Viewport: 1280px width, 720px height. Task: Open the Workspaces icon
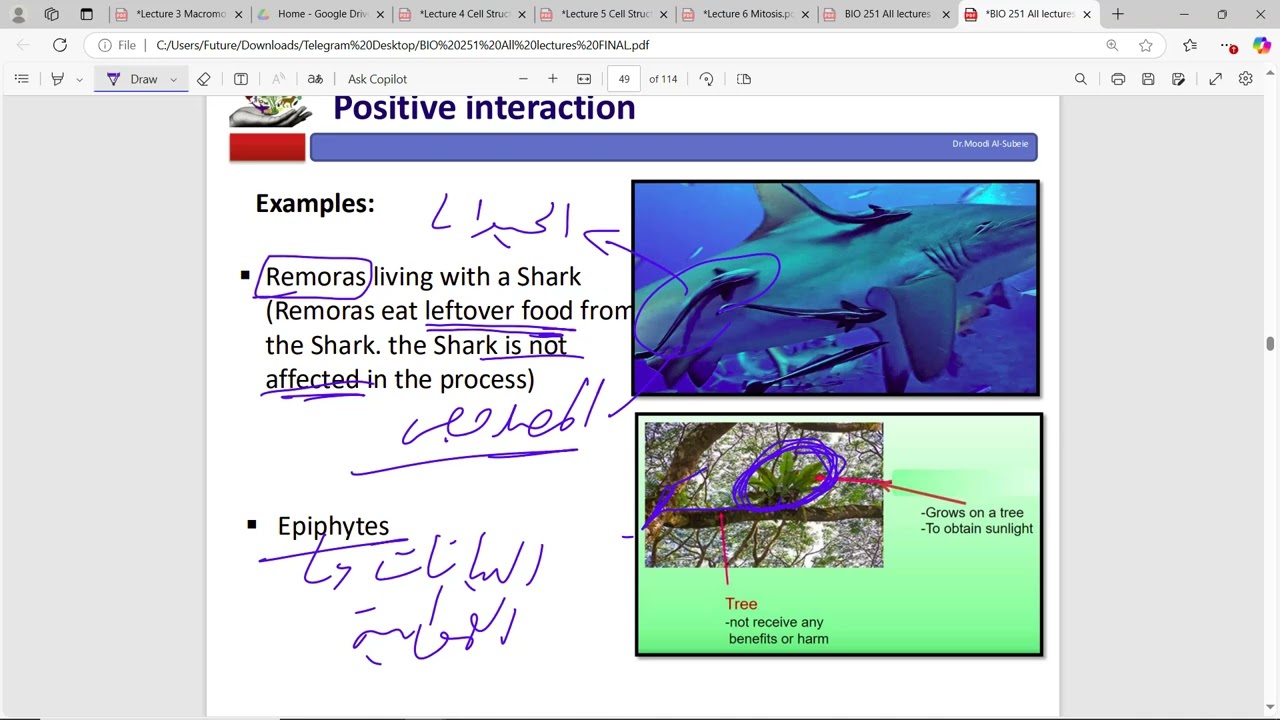coord(52,14)
